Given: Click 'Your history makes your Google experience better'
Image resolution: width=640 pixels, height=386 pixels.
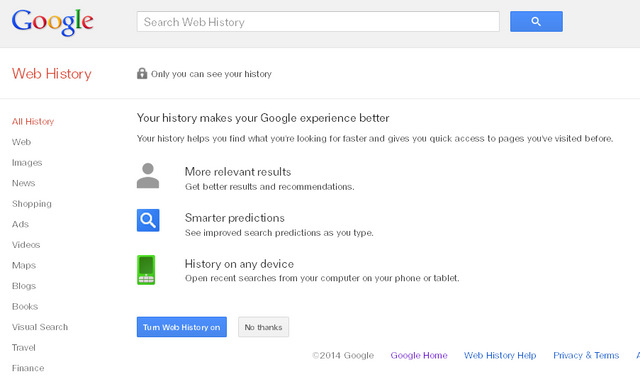Looking at the screenshot, I should (263, 118).
